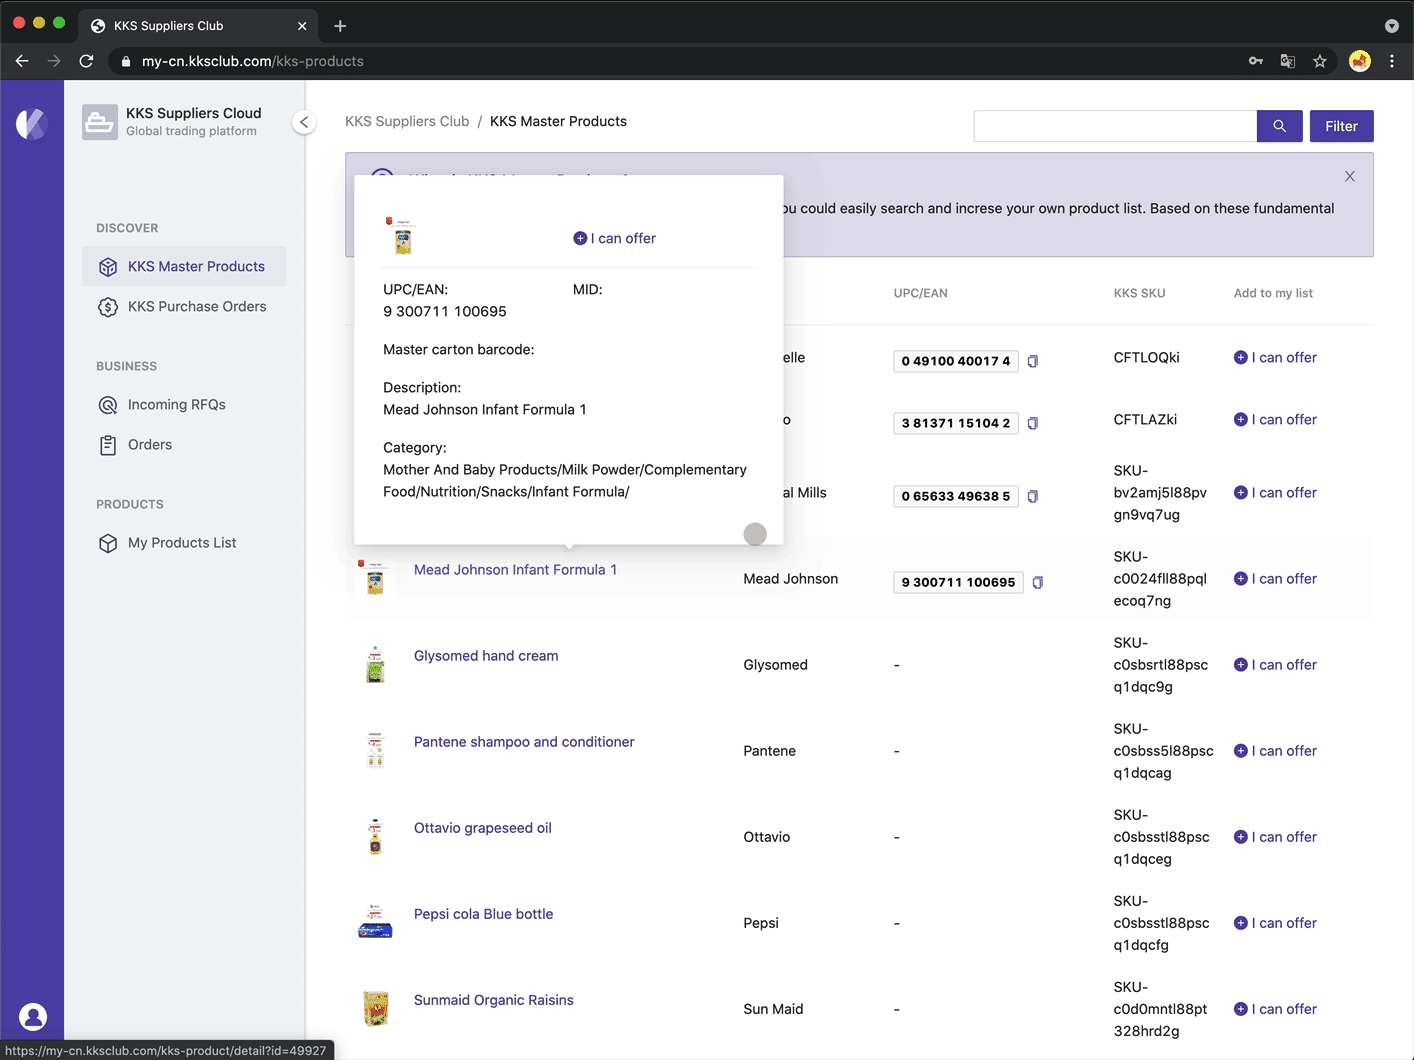Click the translate page icon
The image size is (1414, 1060).
pos(1288,61)
